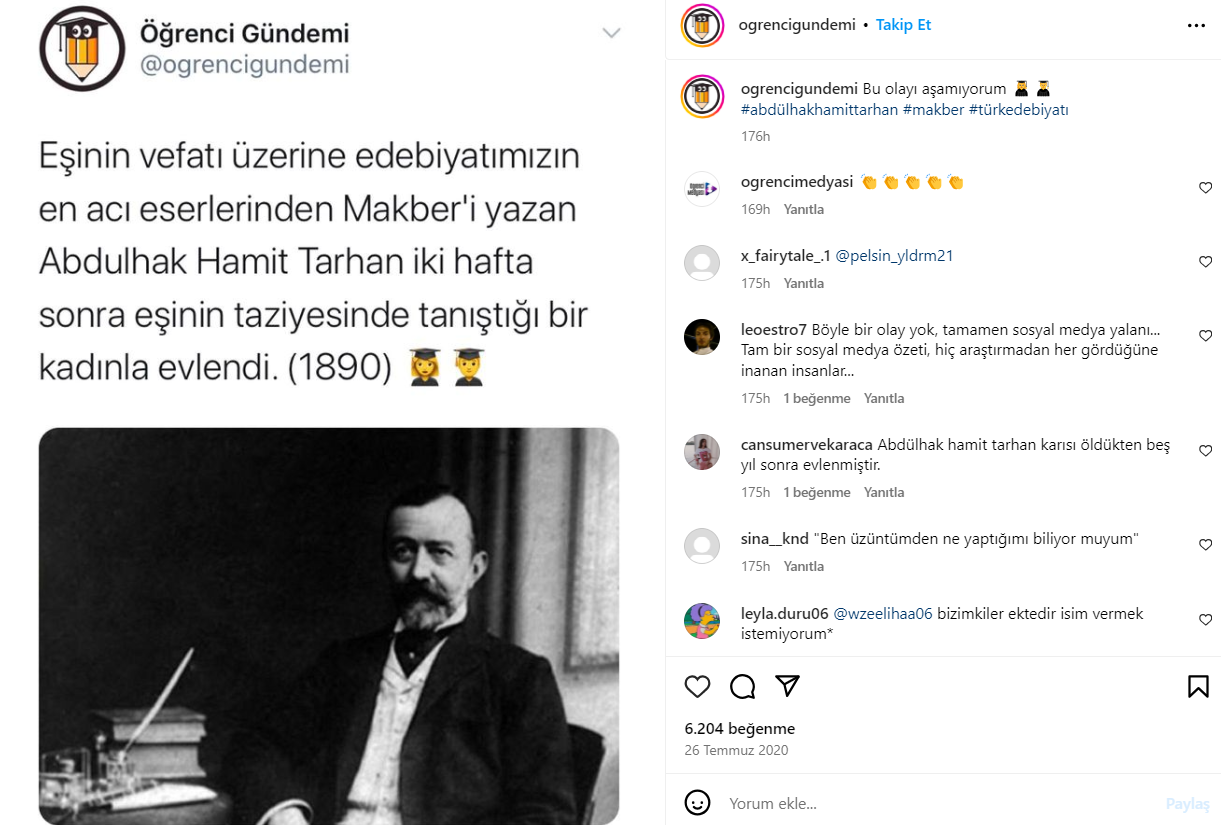Like the leoestro7 comment heart
Screen dimensions: 1221x825
[1205, 336]
